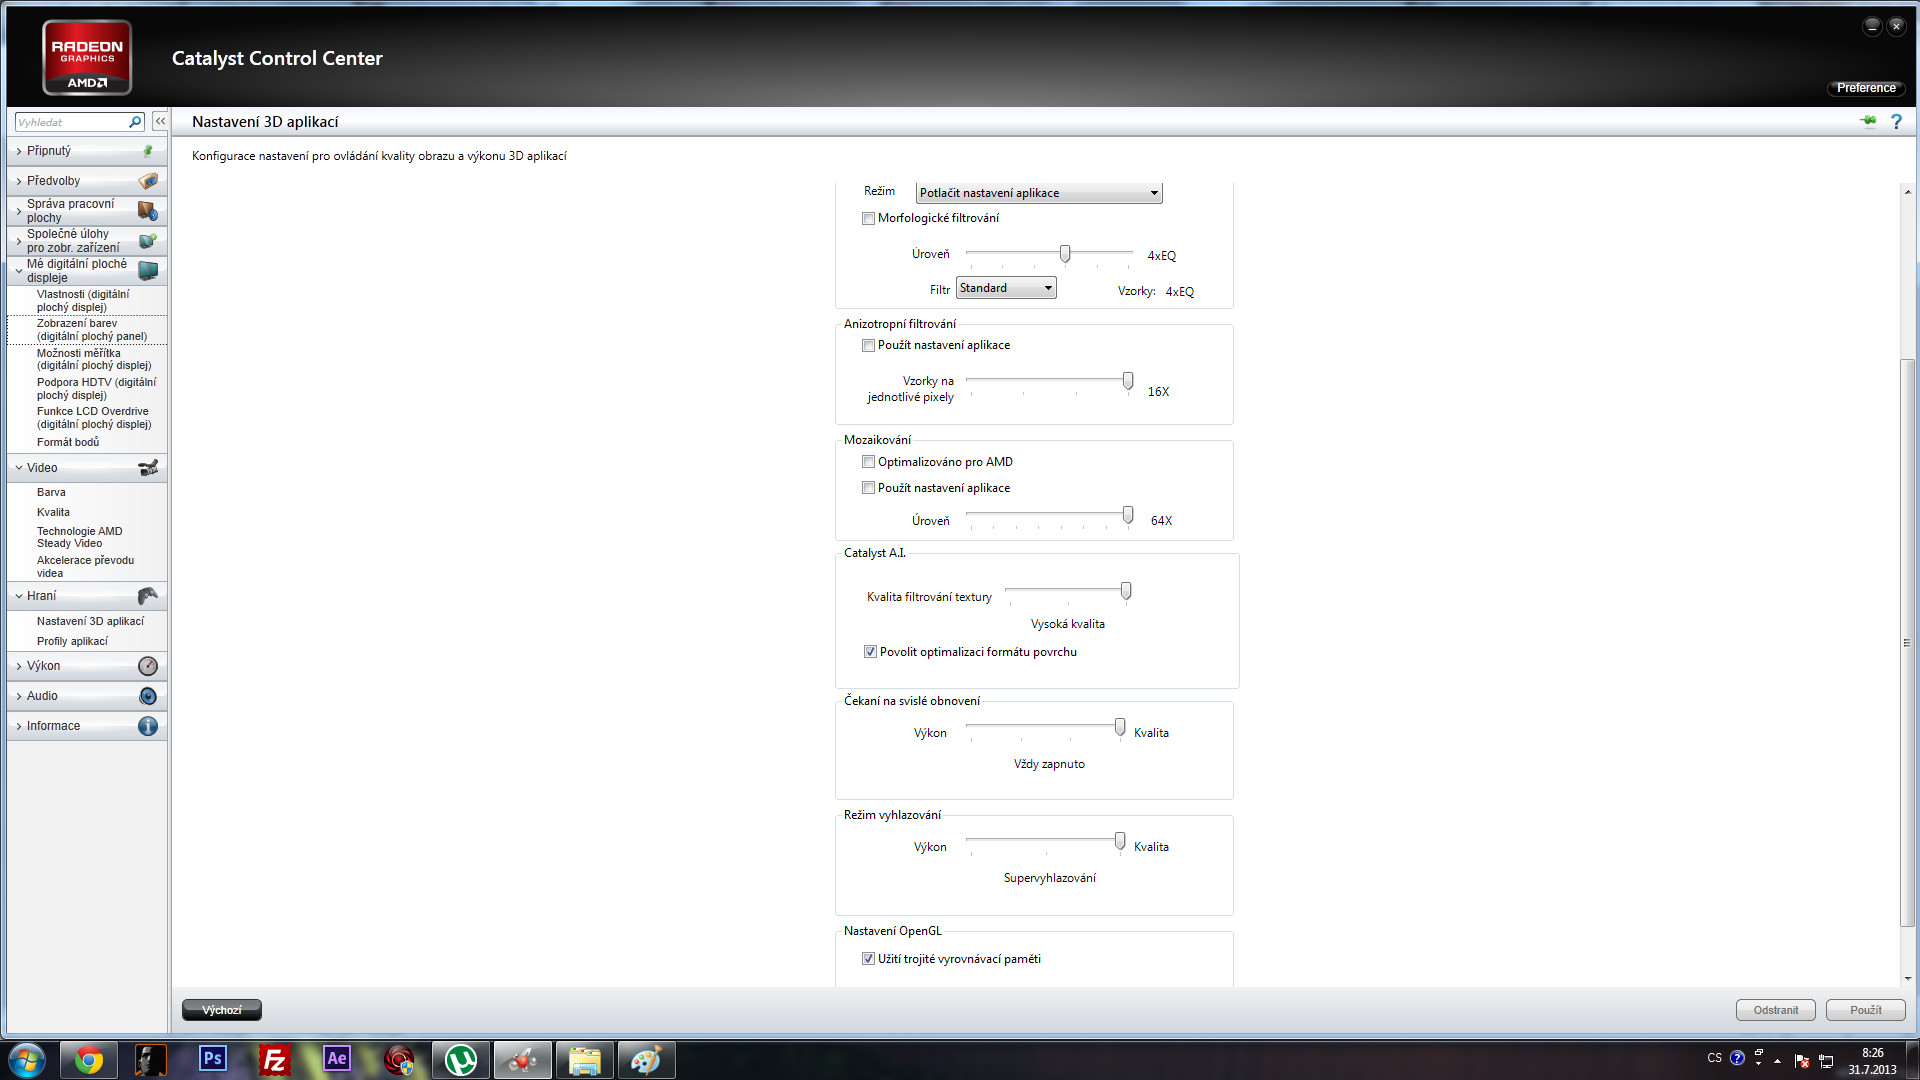Uncheck Povolit optimalizaci formátu povrchu
The width and height of the screenshot is (1920, 1080).
pos(870,652)
